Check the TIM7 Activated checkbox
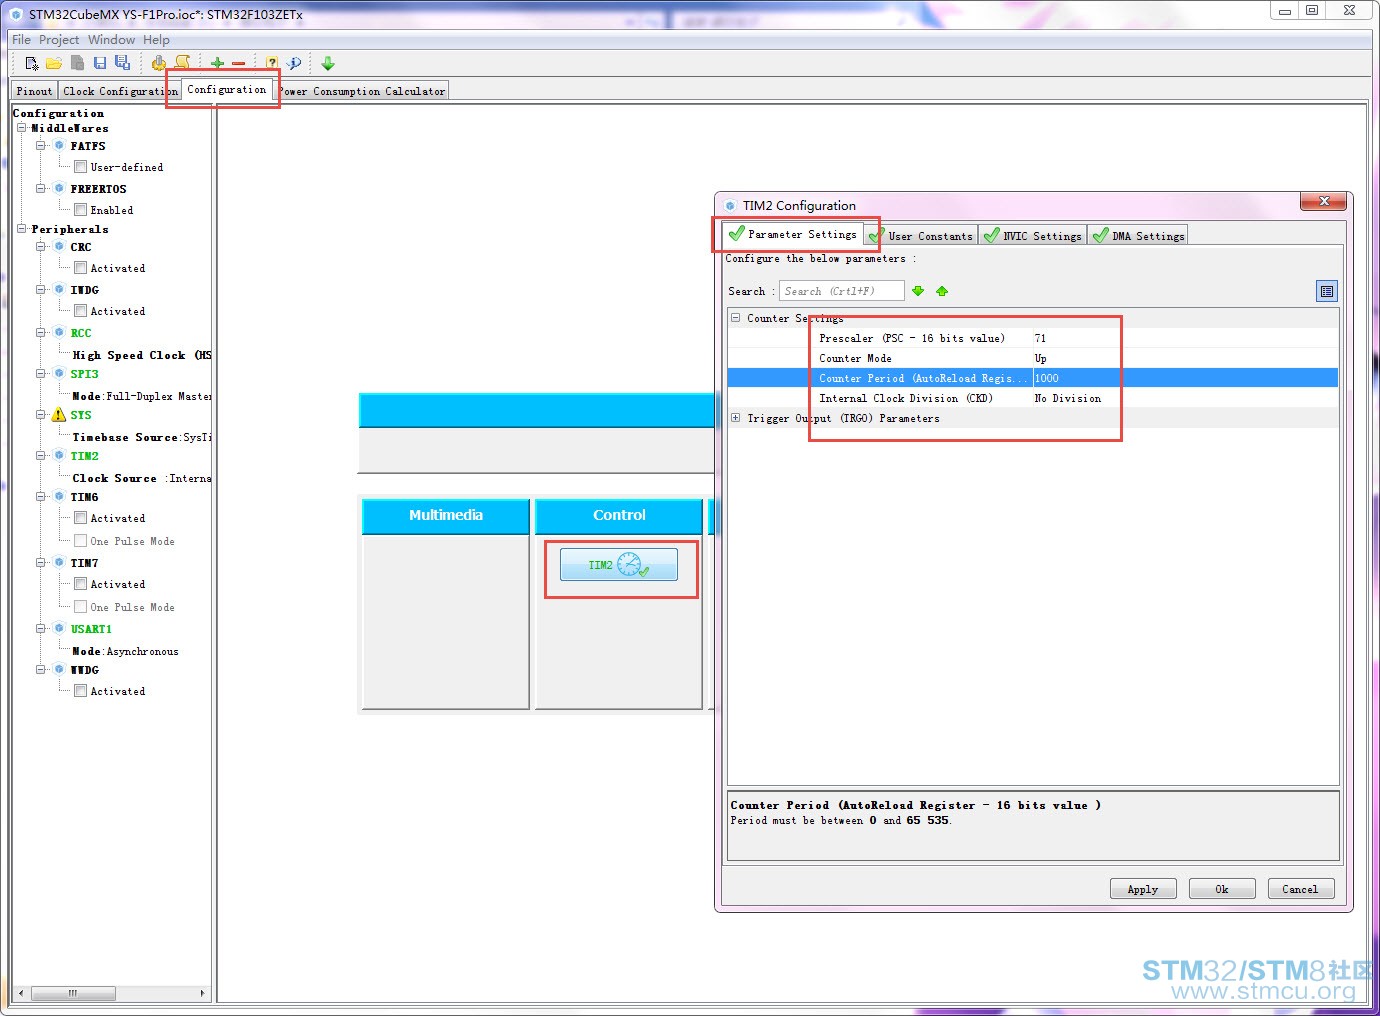Screen dimensions: 1380x1016 pos(81,584)
